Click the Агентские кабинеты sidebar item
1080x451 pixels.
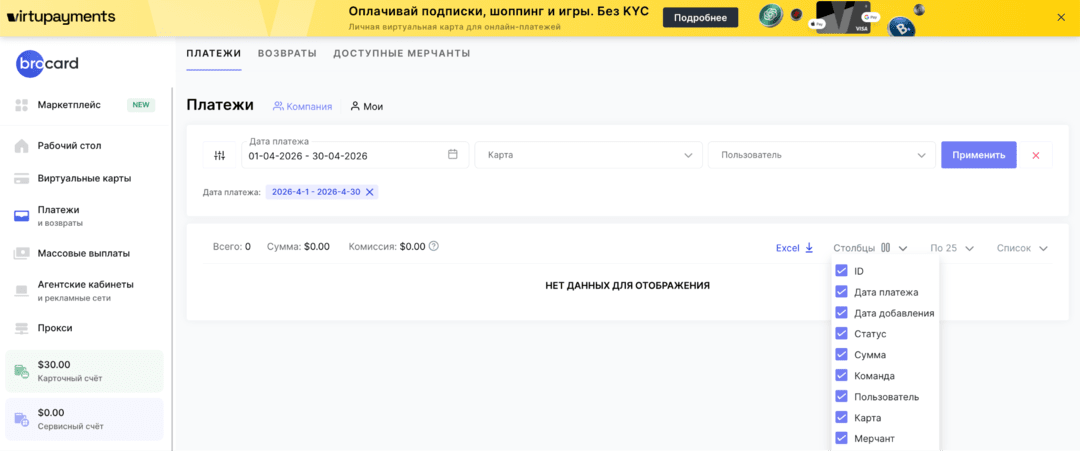[85, 291]
